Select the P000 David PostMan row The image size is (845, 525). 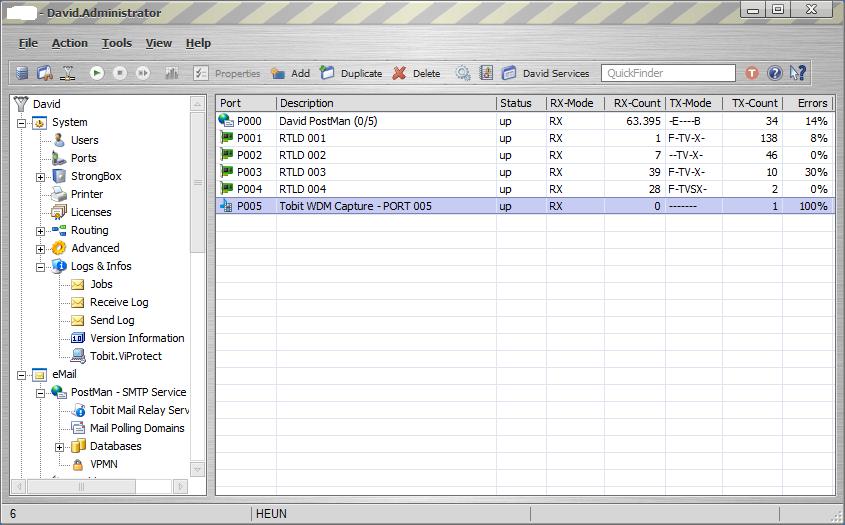click(x=525, y=121)
